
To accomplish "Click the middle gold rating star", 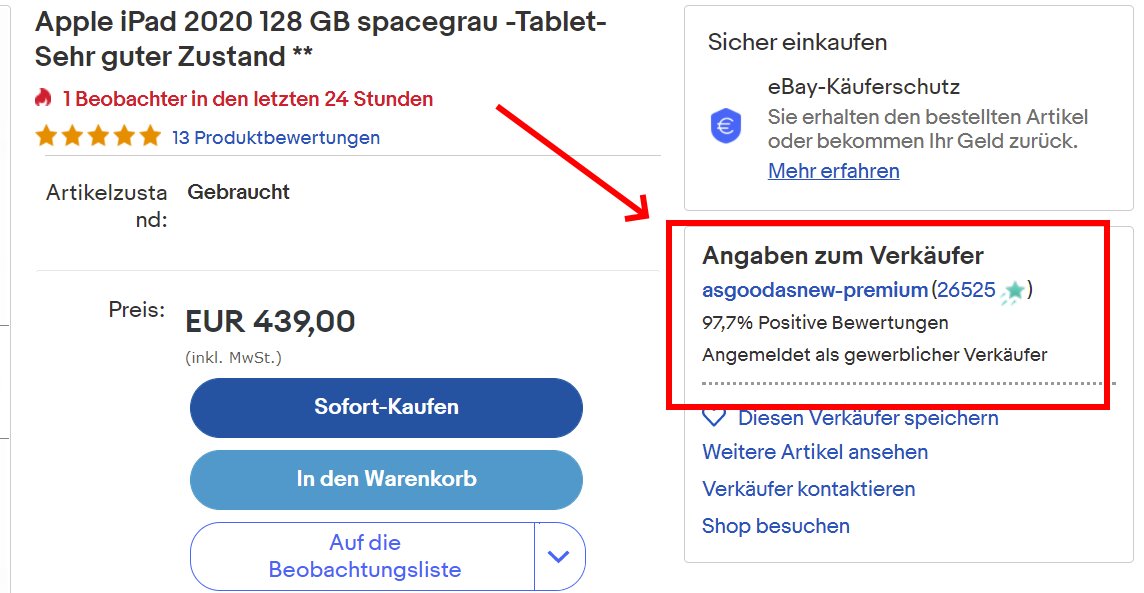I will pyautogui.click(x=99, y=135).
